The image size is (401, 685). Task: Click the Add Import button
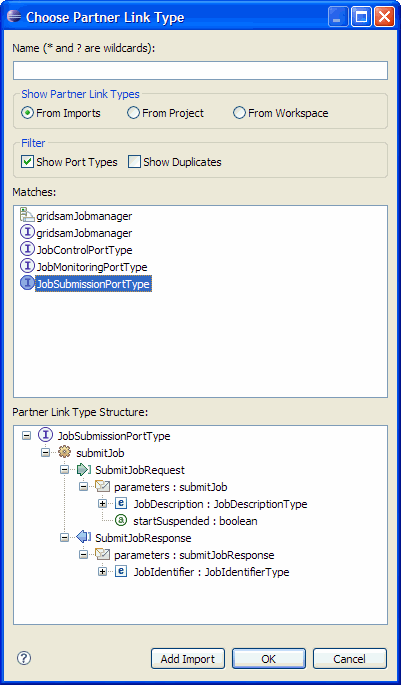point(188,658)
